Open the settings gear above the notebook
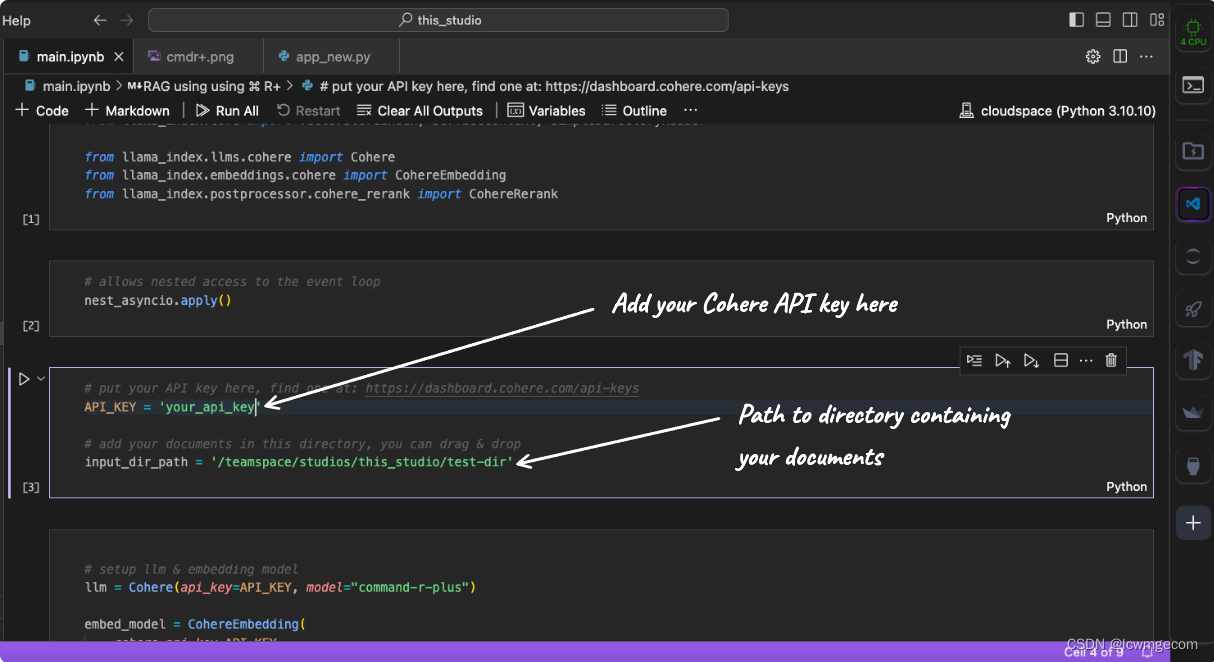The width and height of the screenshot is (1214, 662). pyautogui.click(x=1093, y=57)
